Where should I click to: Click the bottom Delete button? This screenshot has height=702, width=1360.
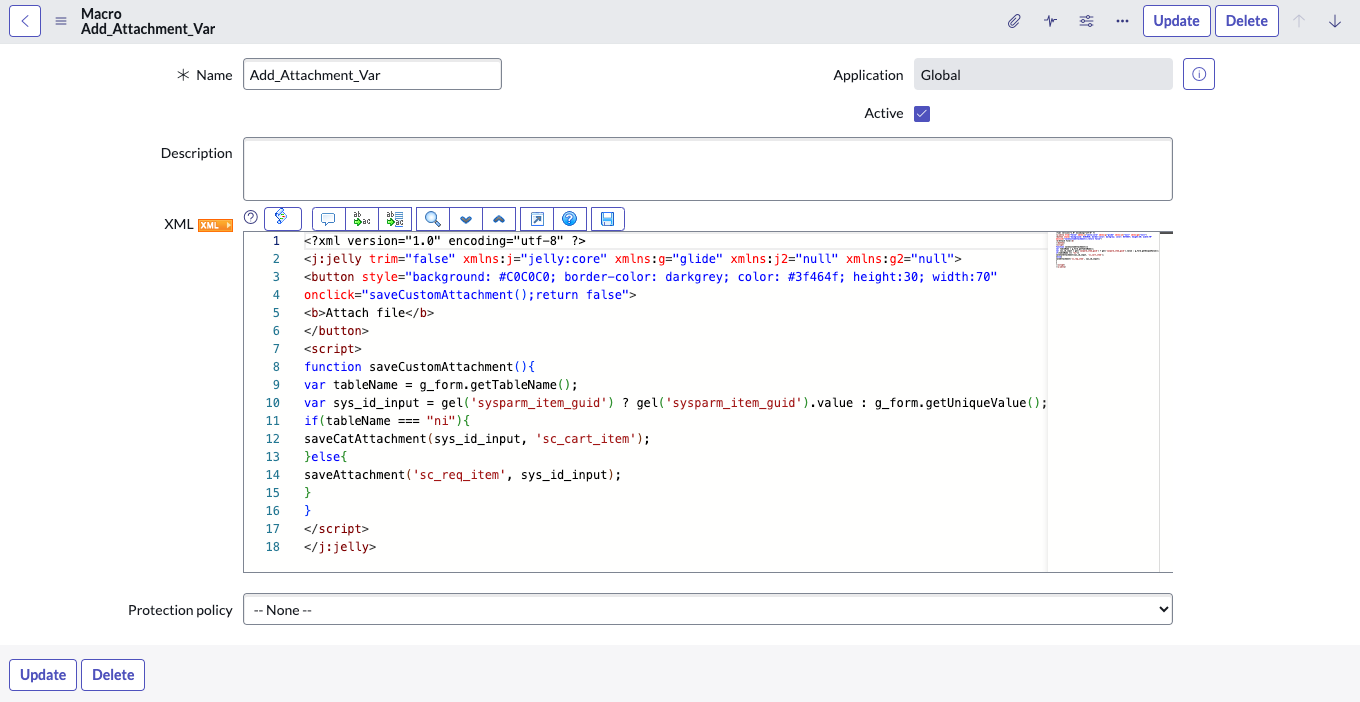click(113, 675)
